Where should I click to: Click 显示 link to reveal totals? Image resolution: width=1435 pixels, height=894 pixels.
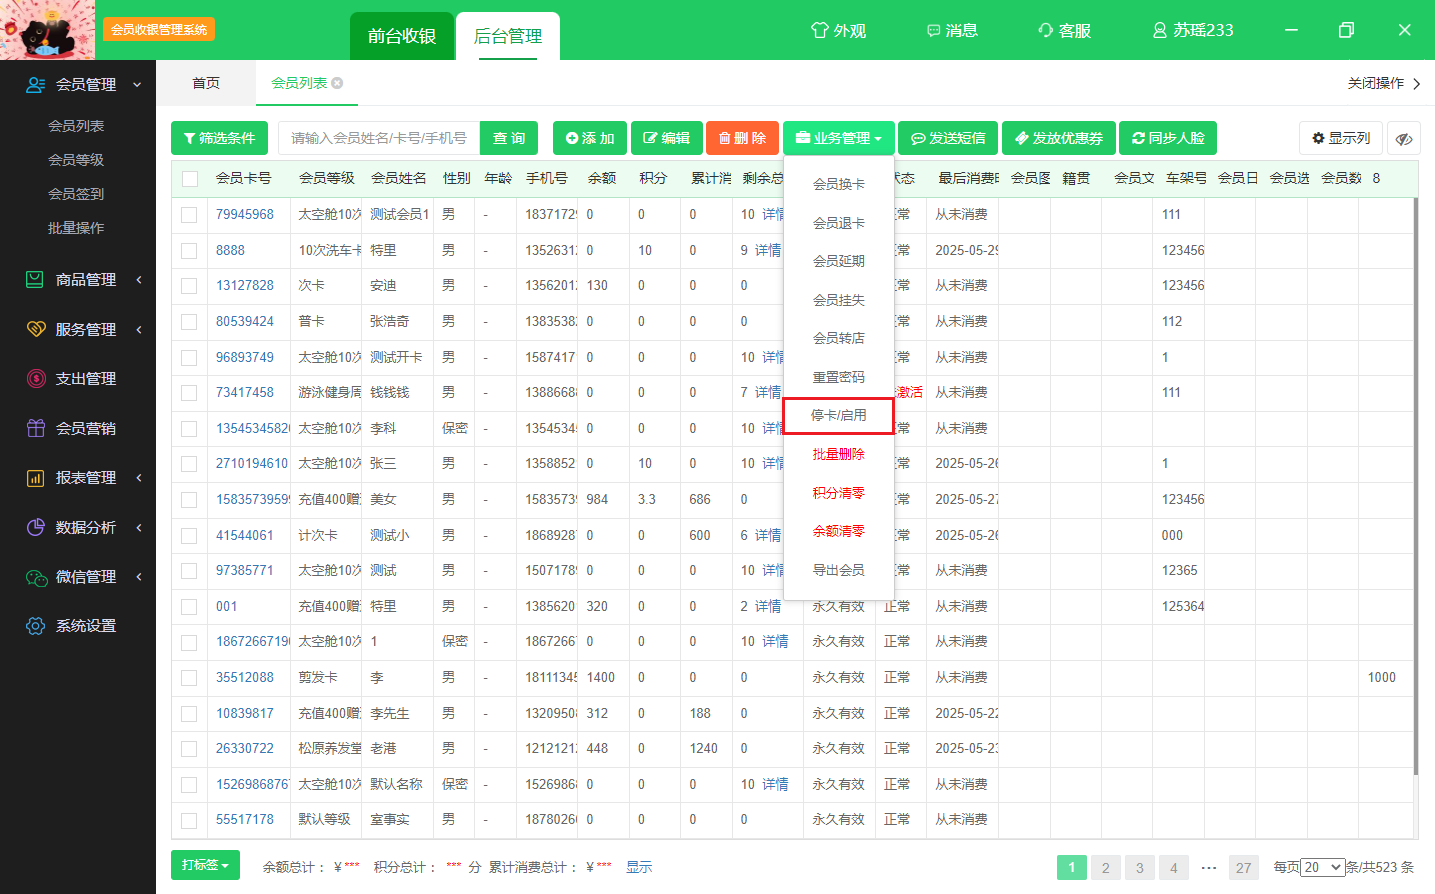639,867
